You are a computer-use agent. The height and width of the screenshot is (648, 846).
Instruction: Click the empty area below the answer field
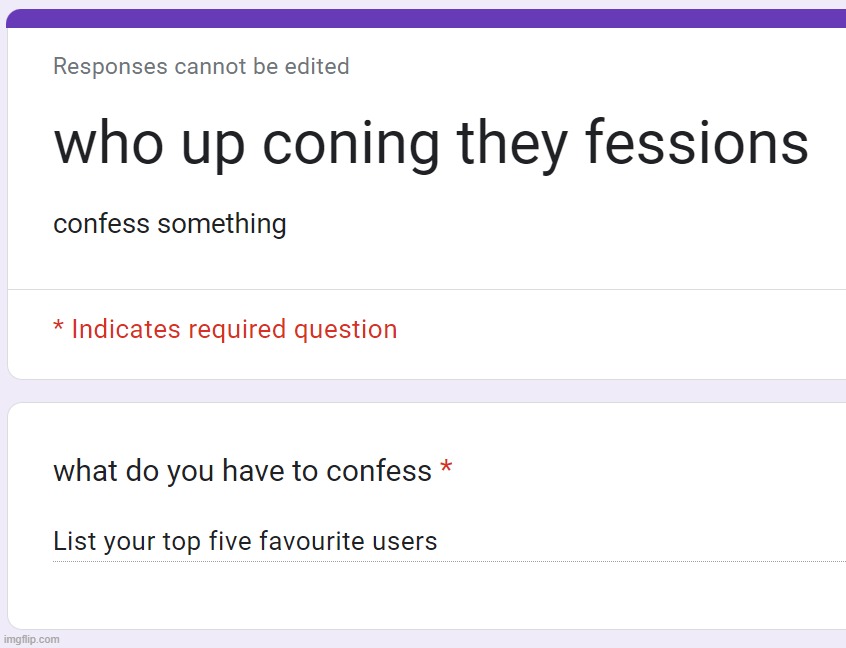click(426, 596)
